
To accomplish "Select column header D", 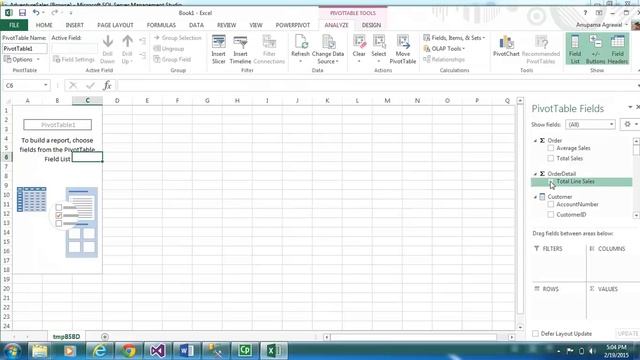I will click(117, 100).
